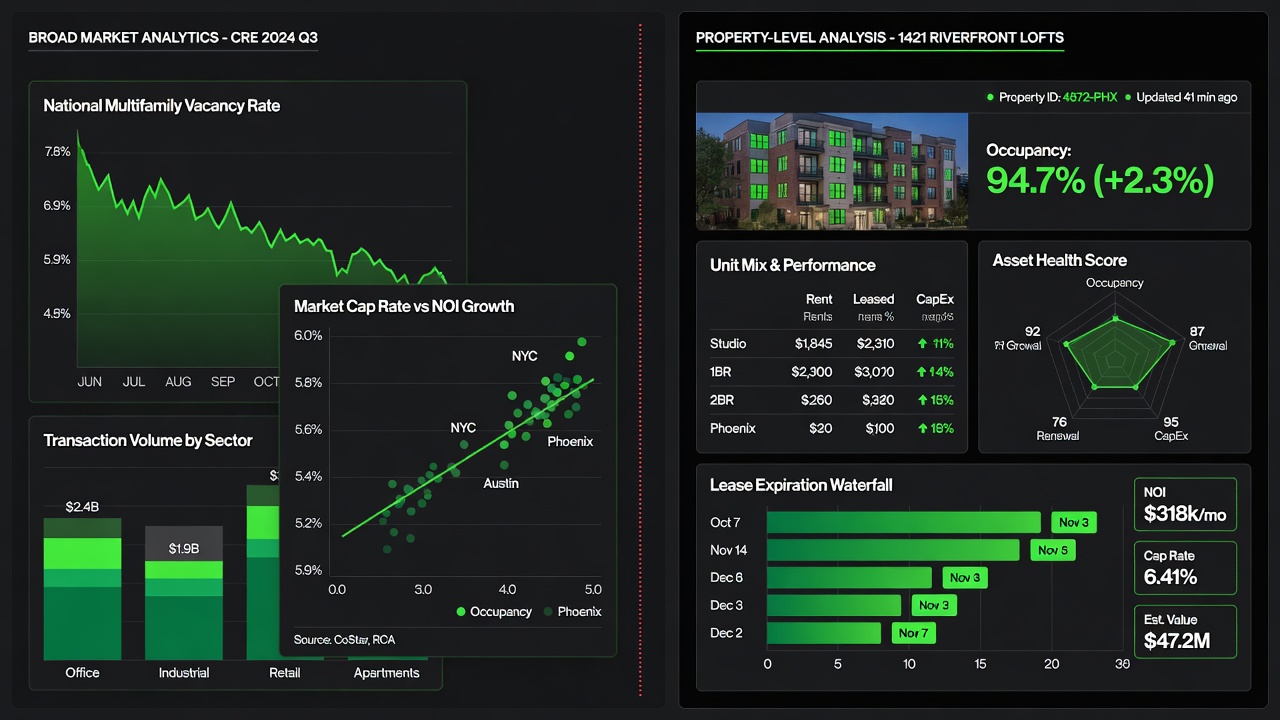Toggle the Phoenix legend item in scatter chart
The image size is (1280, 720).
(x=572, y=611)
